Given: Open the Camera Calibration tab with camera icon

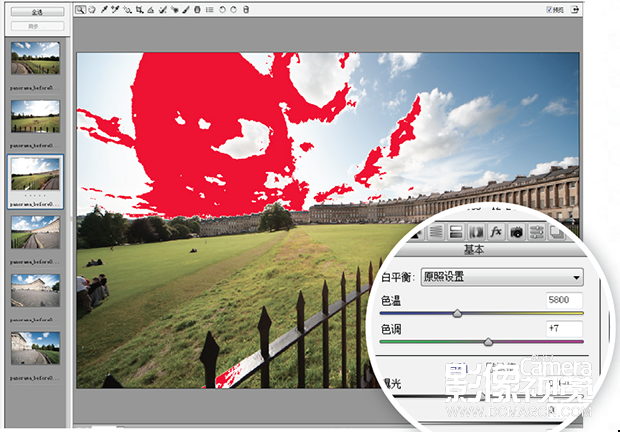Looking at the screenshot, I should (x=516, y=232).
